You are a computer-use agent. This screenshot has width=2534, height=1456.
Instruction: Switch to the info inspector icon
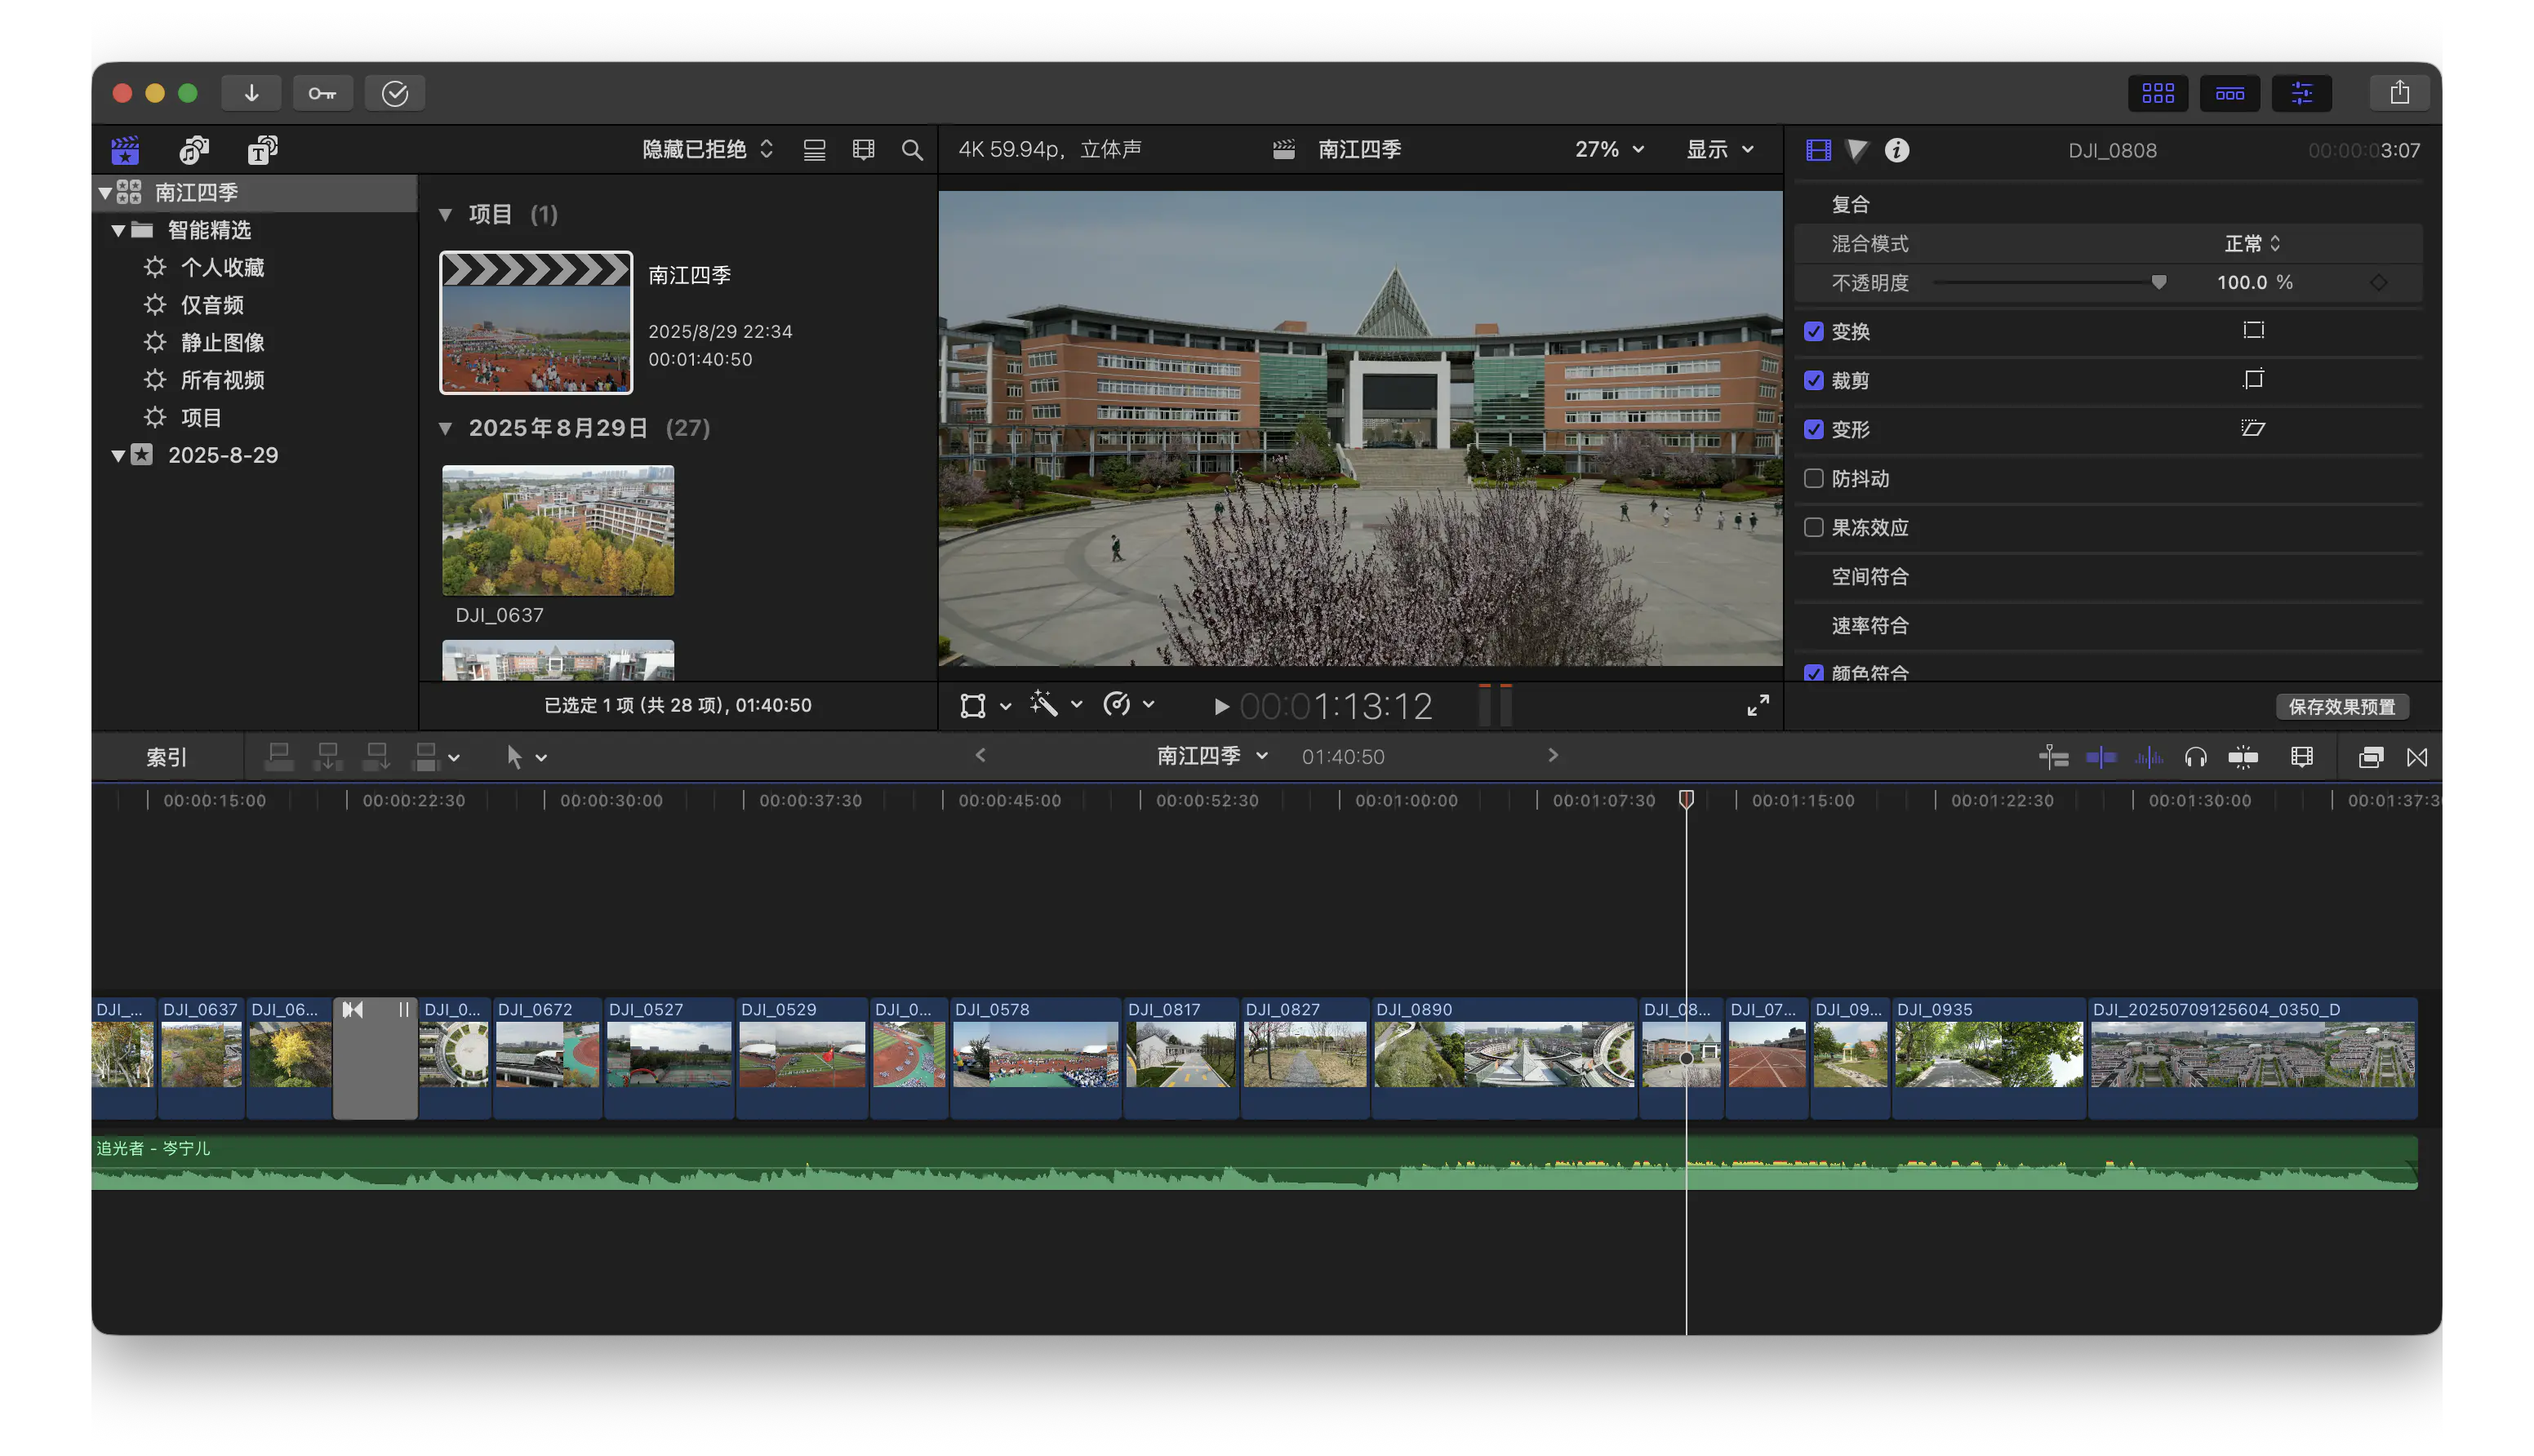point(1896,150)
